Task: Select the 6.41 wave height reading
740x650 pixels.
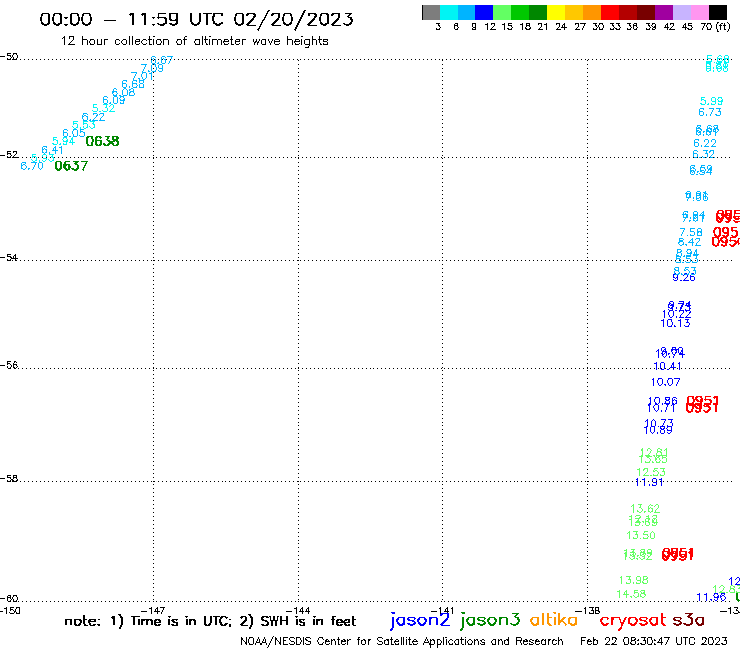Action: pyautogui.click(x=52, y=150)
